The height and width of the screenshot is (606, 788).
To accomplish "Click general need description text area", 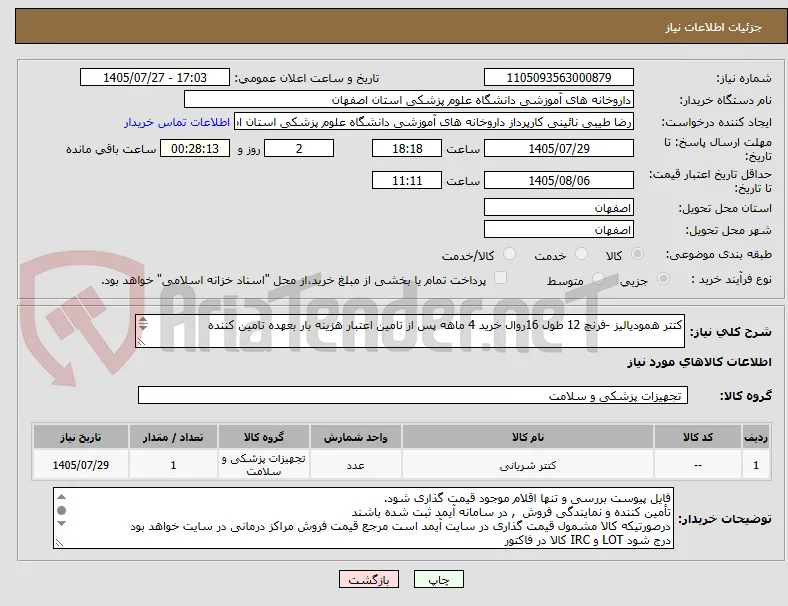I will [x=410, y=331].
